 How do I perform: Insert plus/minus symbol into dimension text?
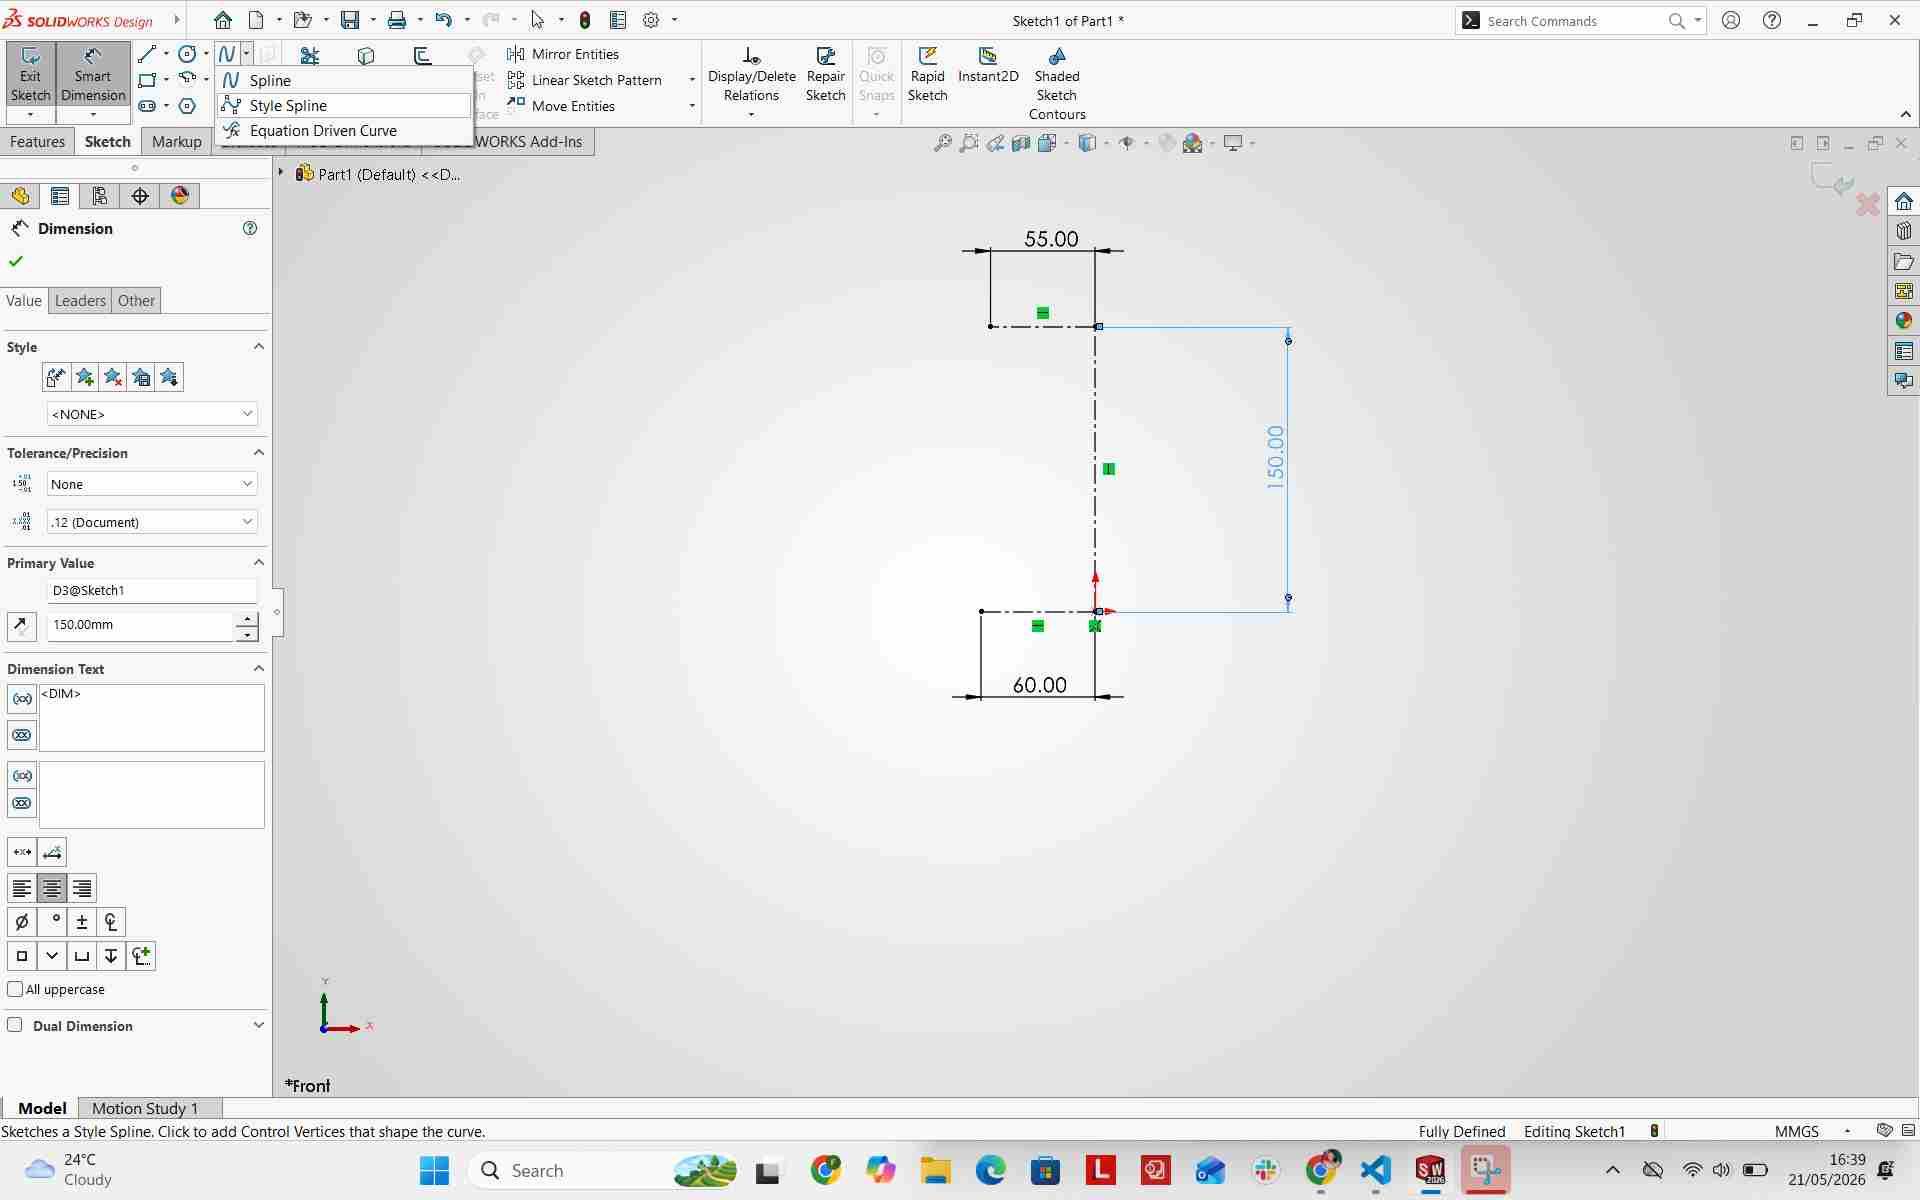(82, 922)
